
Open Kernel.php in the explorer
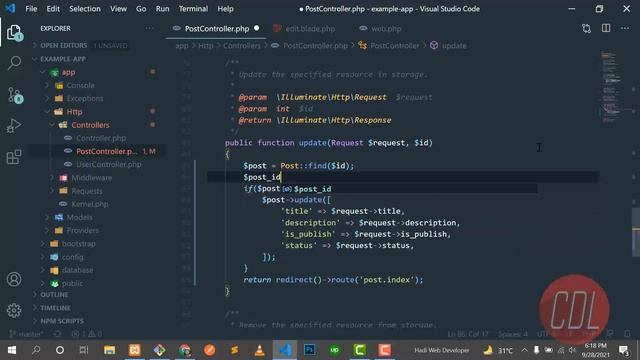coord(90,204)
